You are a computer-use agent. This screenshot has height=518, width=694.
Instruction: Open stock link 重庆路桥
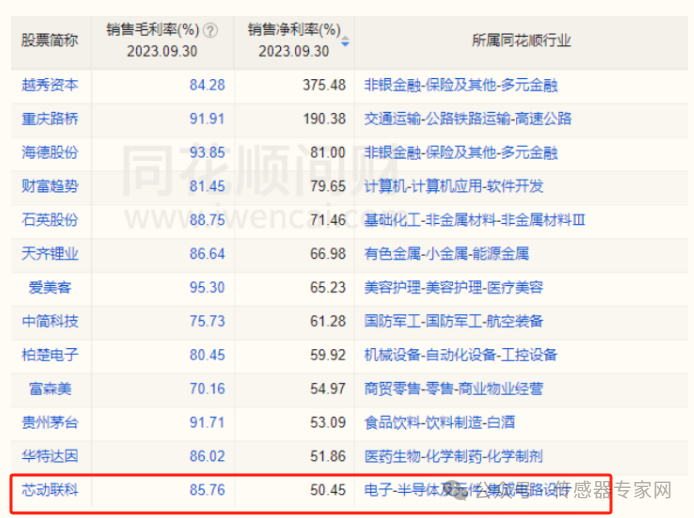tap(50, 119)
